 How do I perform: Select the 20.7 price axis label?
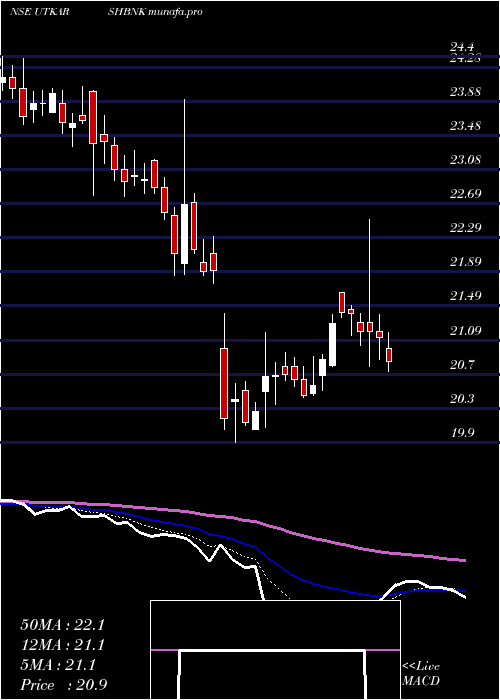coord(462,364)
